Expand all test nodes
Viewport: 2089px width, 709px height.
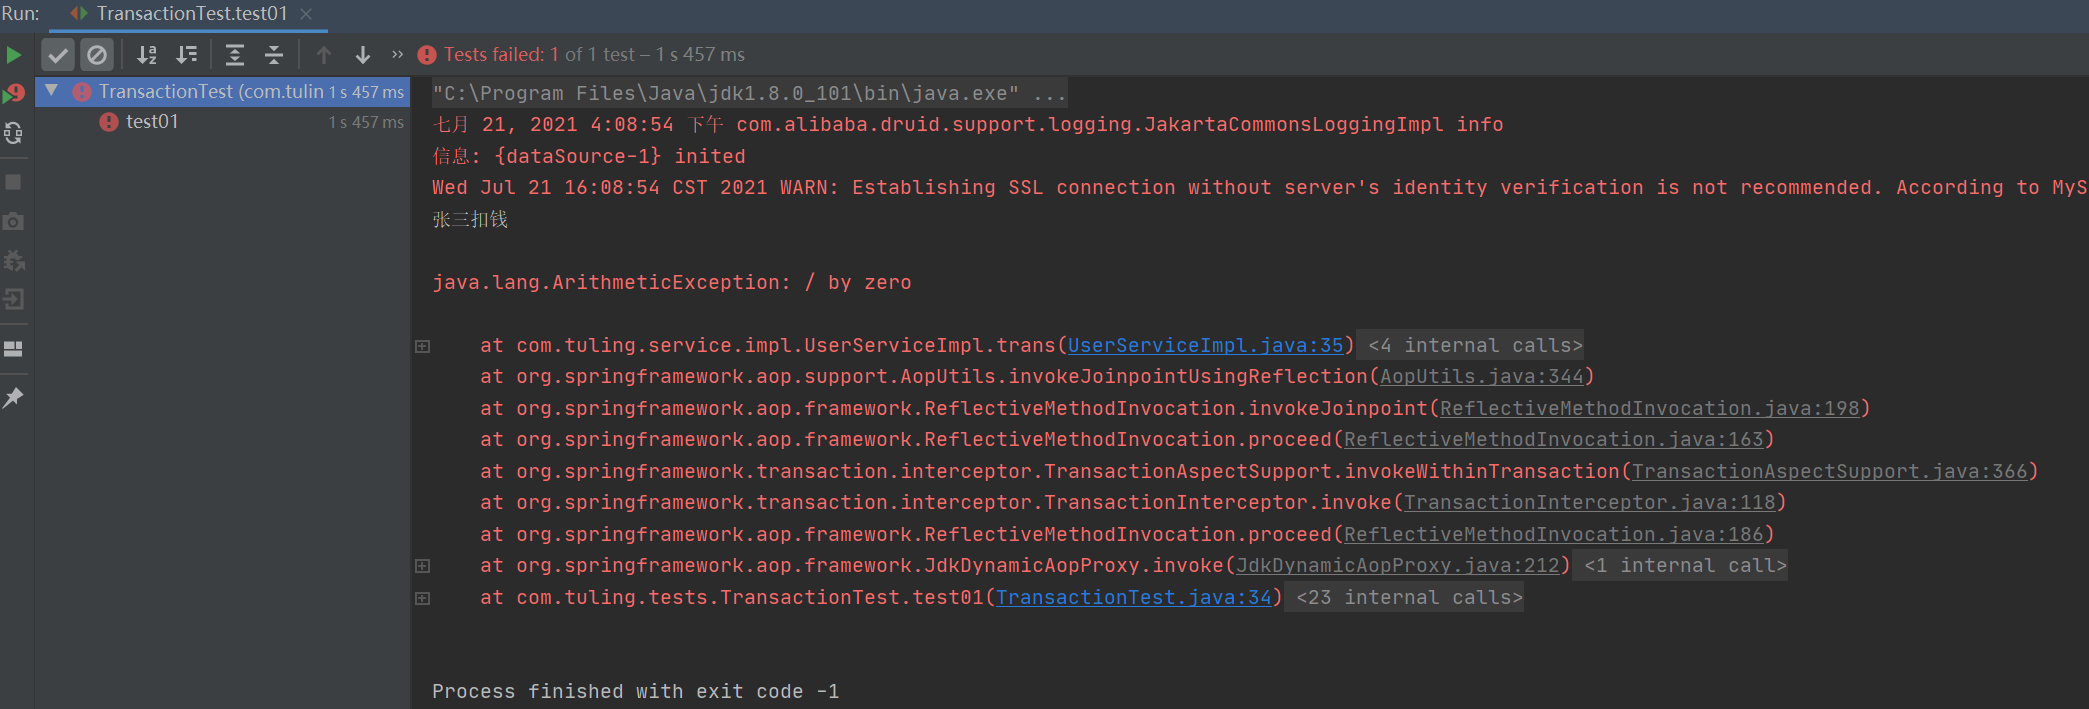(x=235, y=55)
